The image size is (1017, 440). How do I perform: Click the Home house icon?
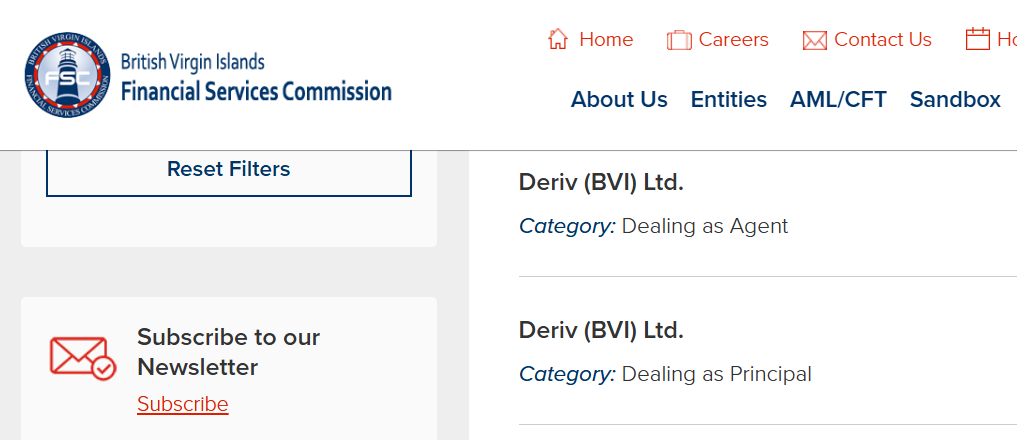point(558,39)
